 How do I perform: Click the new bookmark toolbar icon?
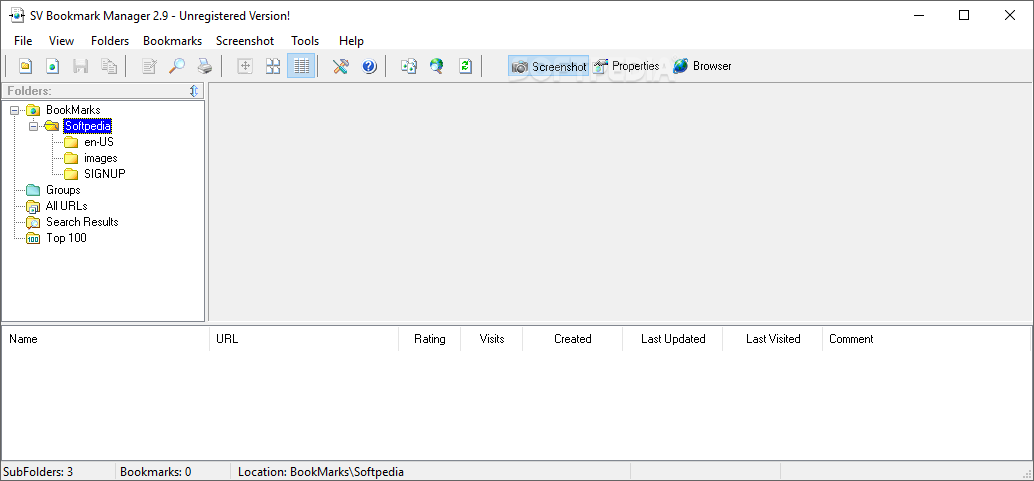click(53, 66)
